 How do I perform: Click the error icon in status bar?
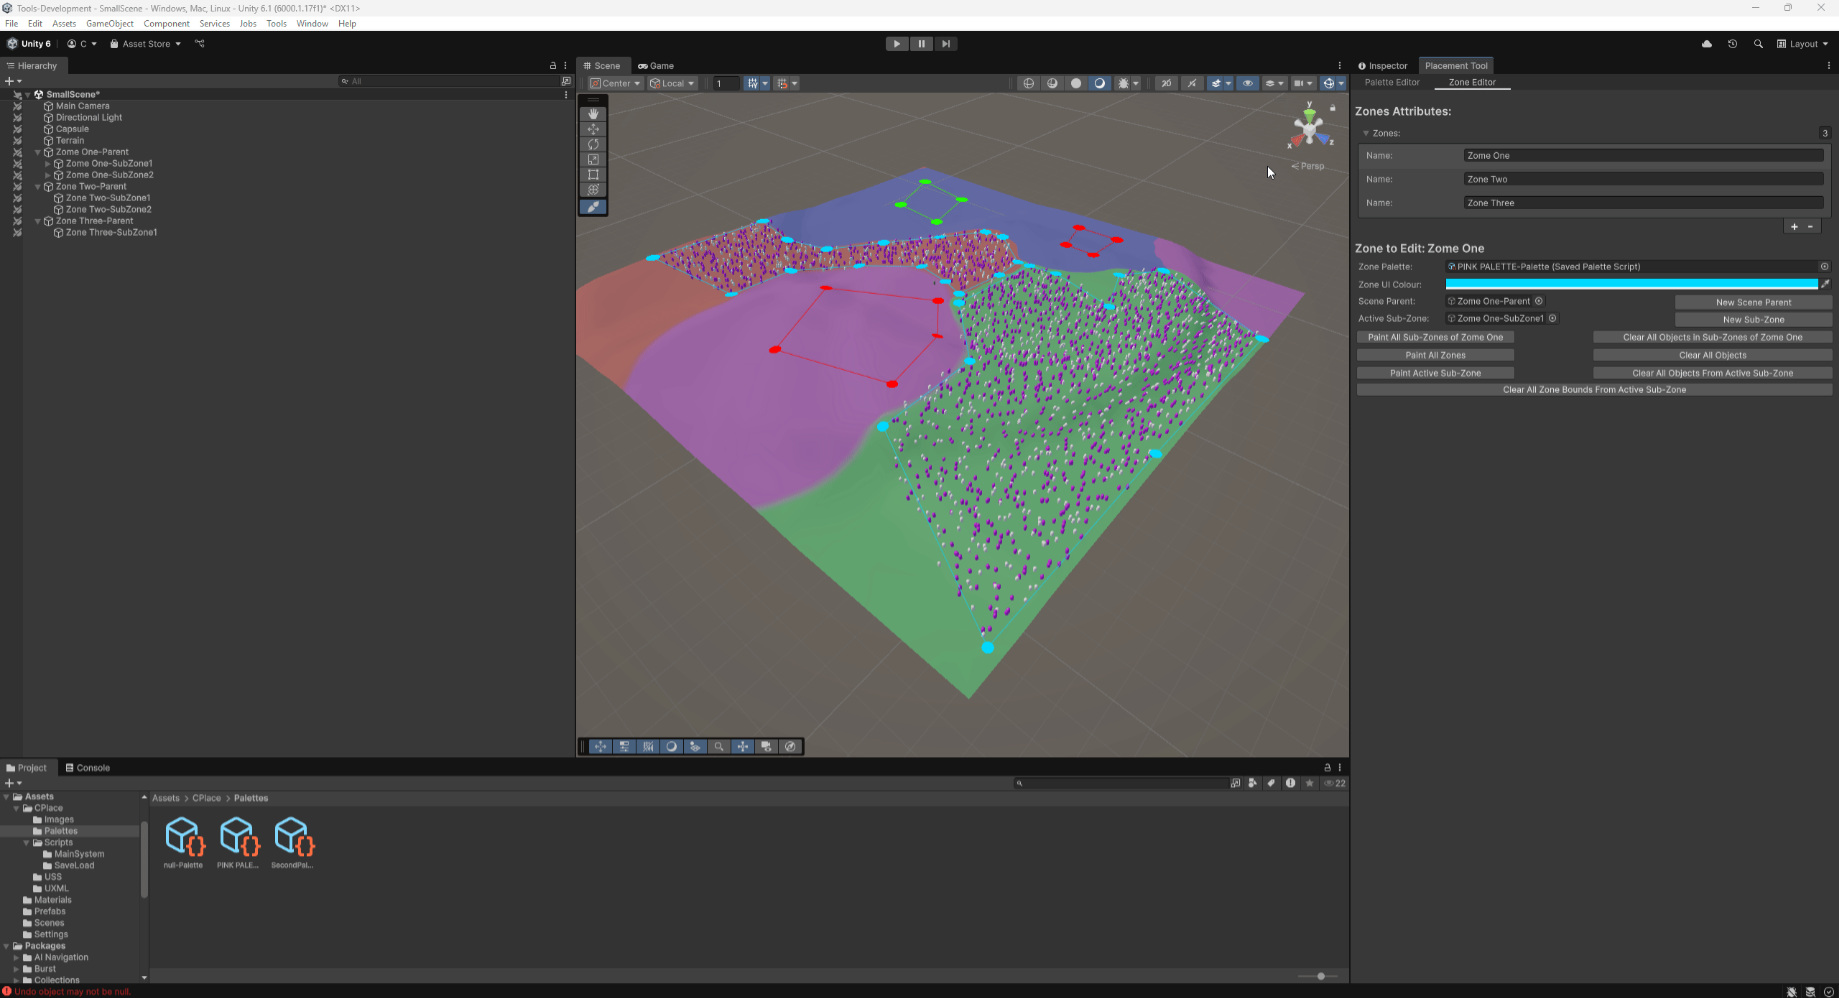point(7,992)
